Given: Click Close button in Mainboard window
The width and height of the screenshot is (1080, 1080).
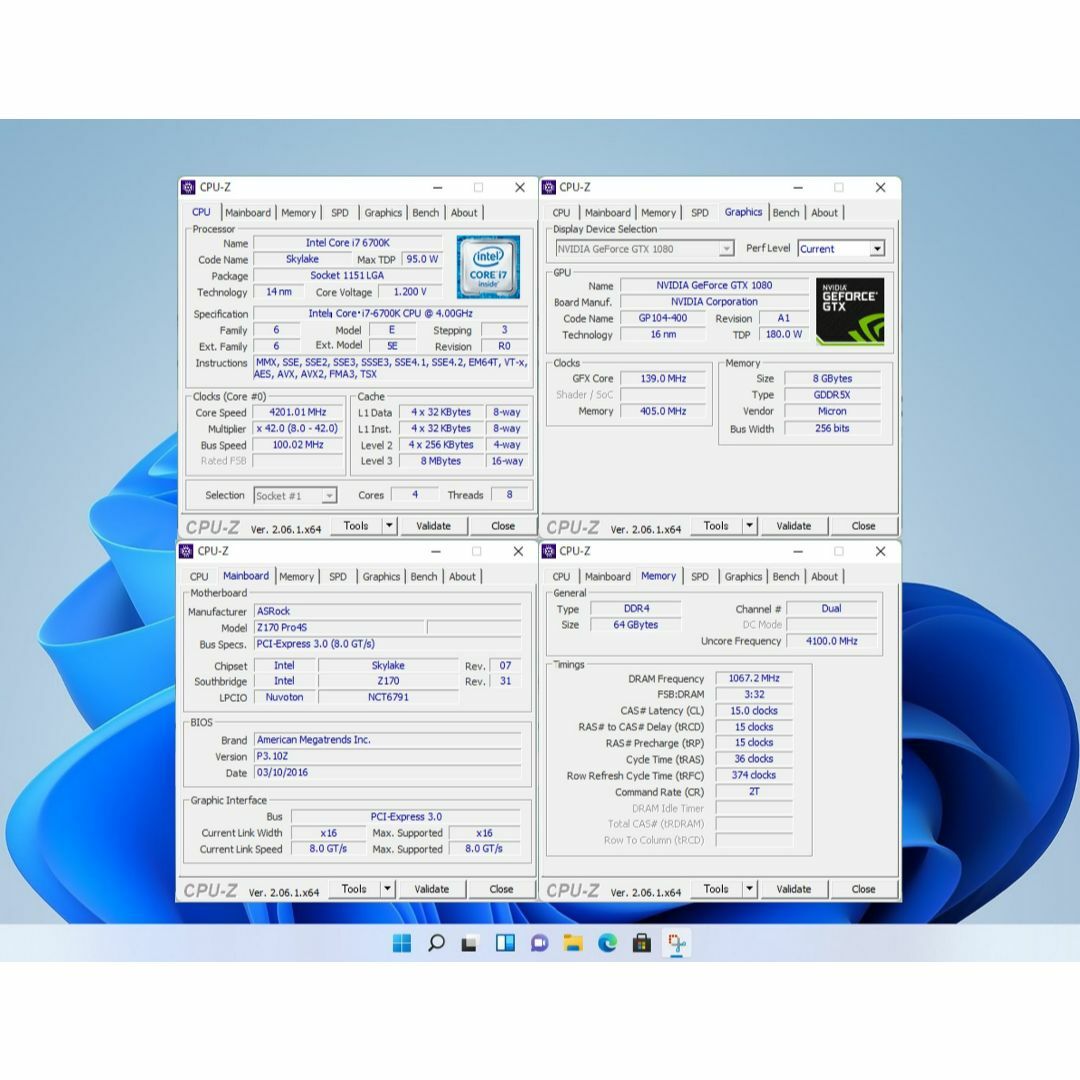Looking at the screenshot, I should [501, 889].
